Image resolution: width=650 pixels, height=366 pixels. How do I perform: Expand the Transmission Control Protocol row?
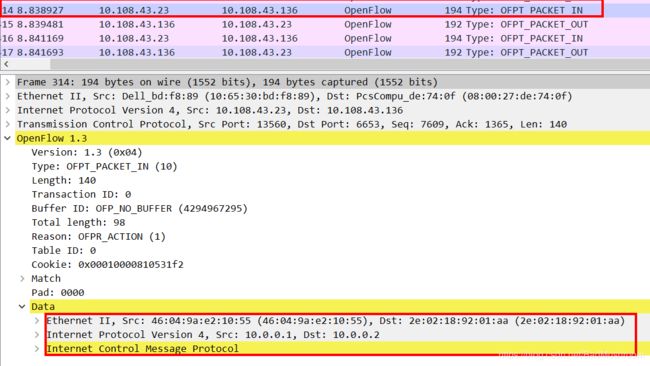7,124
